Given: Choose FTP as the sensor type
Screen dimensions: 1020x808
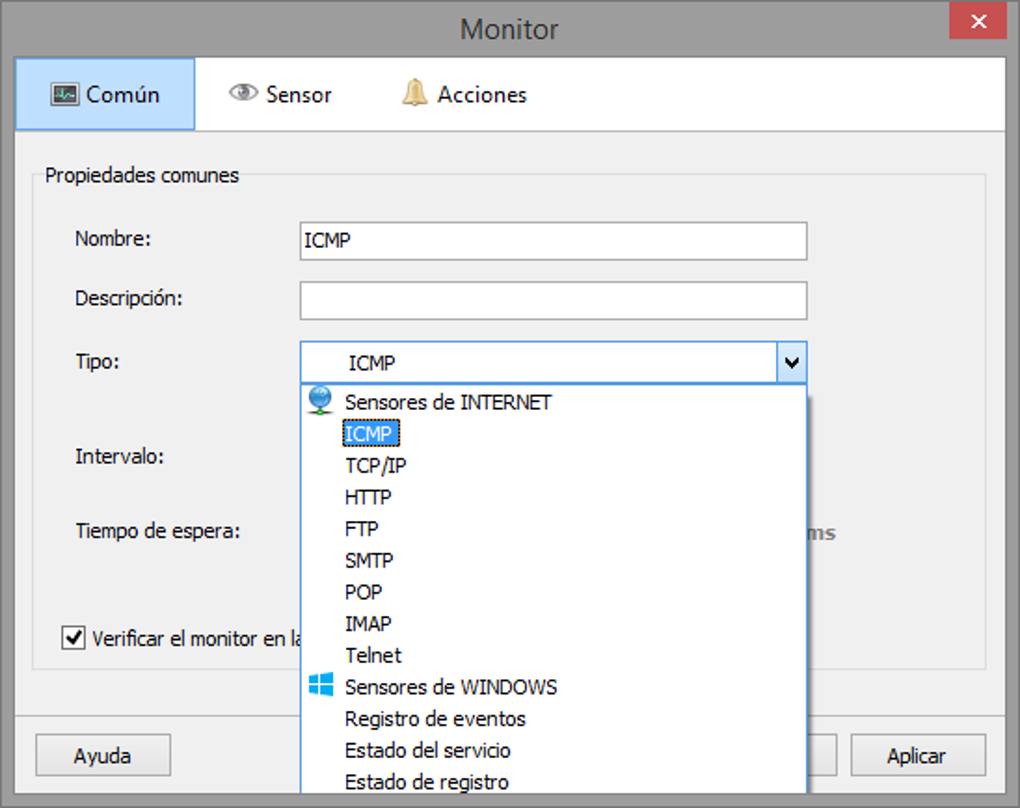Looking at the screenshot, I should click(361, 528).
